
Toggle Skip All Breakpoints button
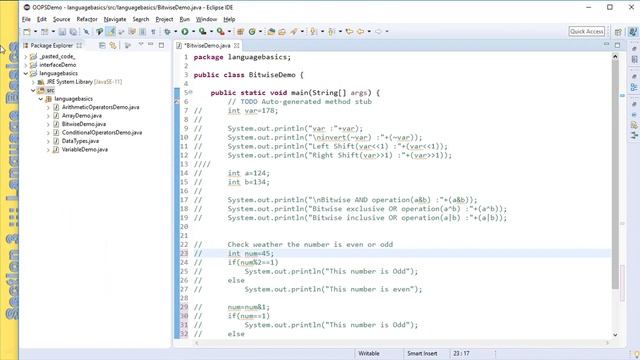click(x=87, y=31)
